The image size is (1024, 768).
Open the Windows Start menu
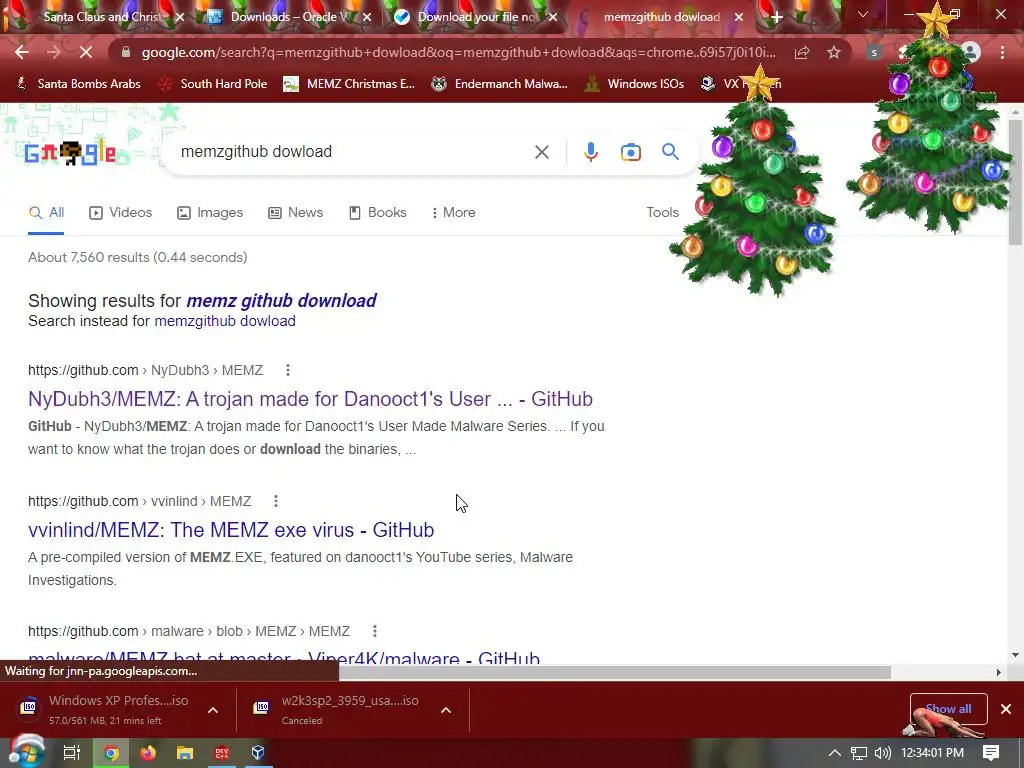point(25,752)
